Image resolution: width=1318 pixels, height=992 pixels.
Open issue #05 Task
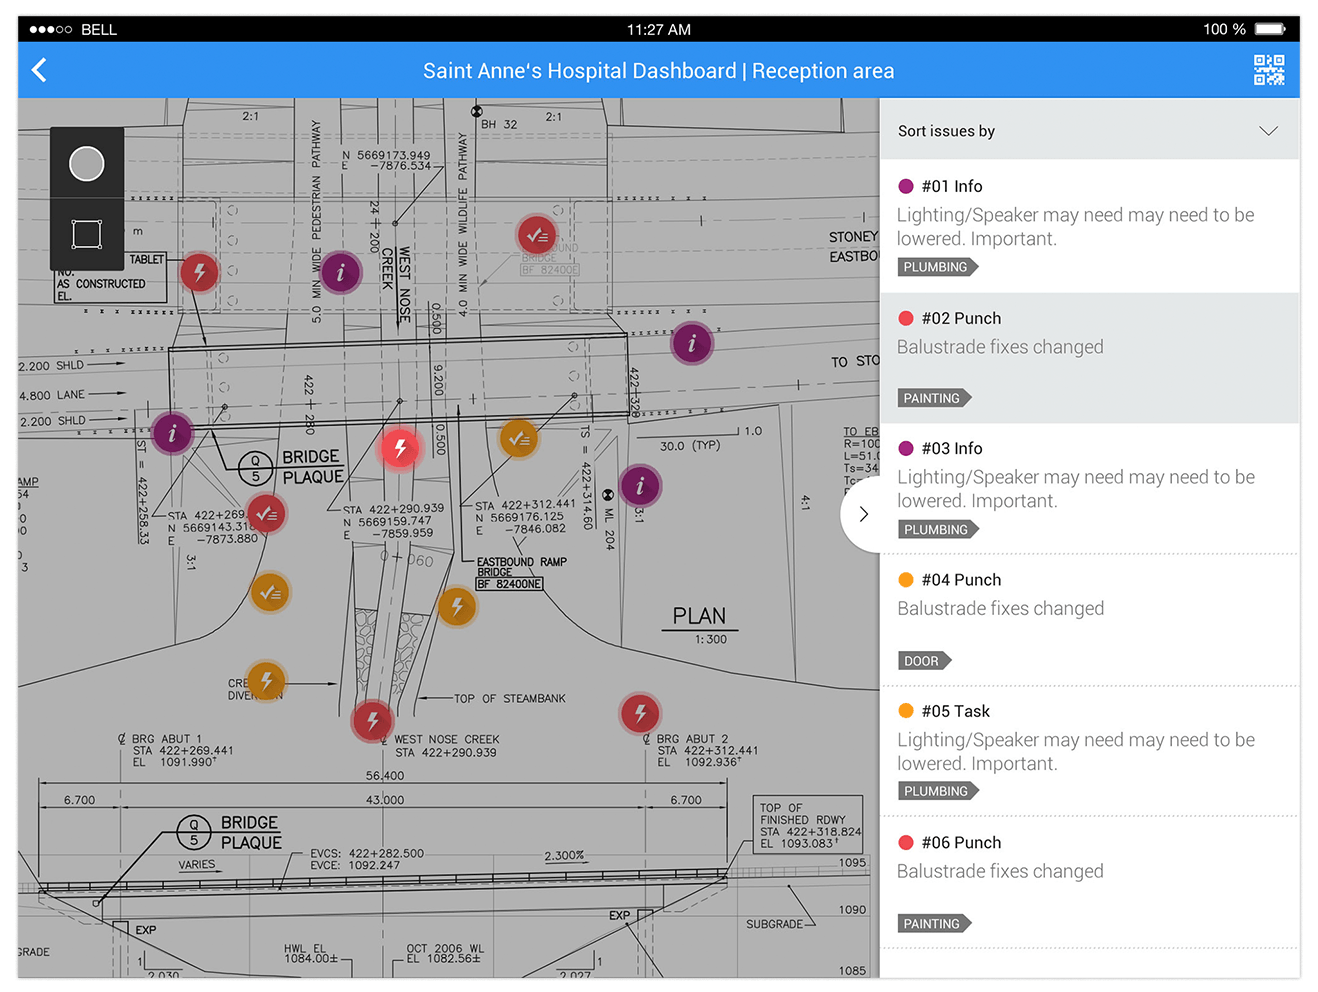1090,751
